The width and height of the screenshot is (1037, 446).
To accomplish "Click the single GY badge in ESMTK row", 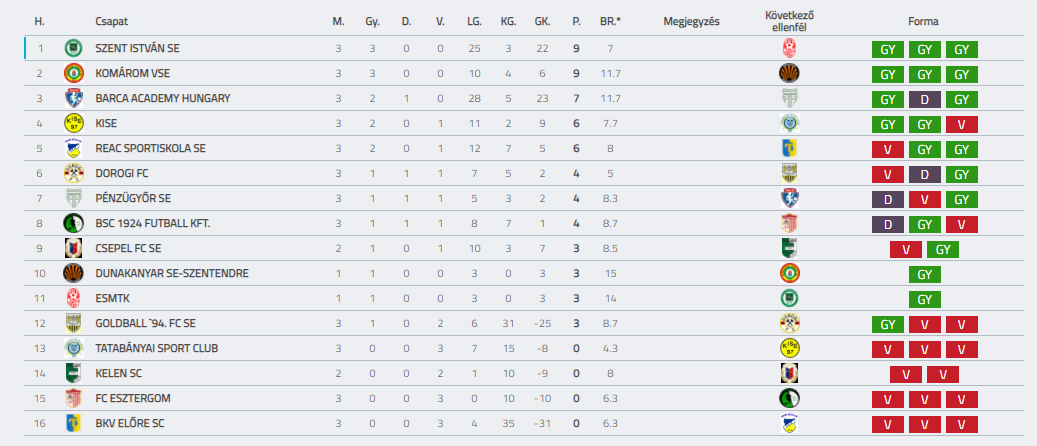I will pyautogui.click(x=925, y=299).
